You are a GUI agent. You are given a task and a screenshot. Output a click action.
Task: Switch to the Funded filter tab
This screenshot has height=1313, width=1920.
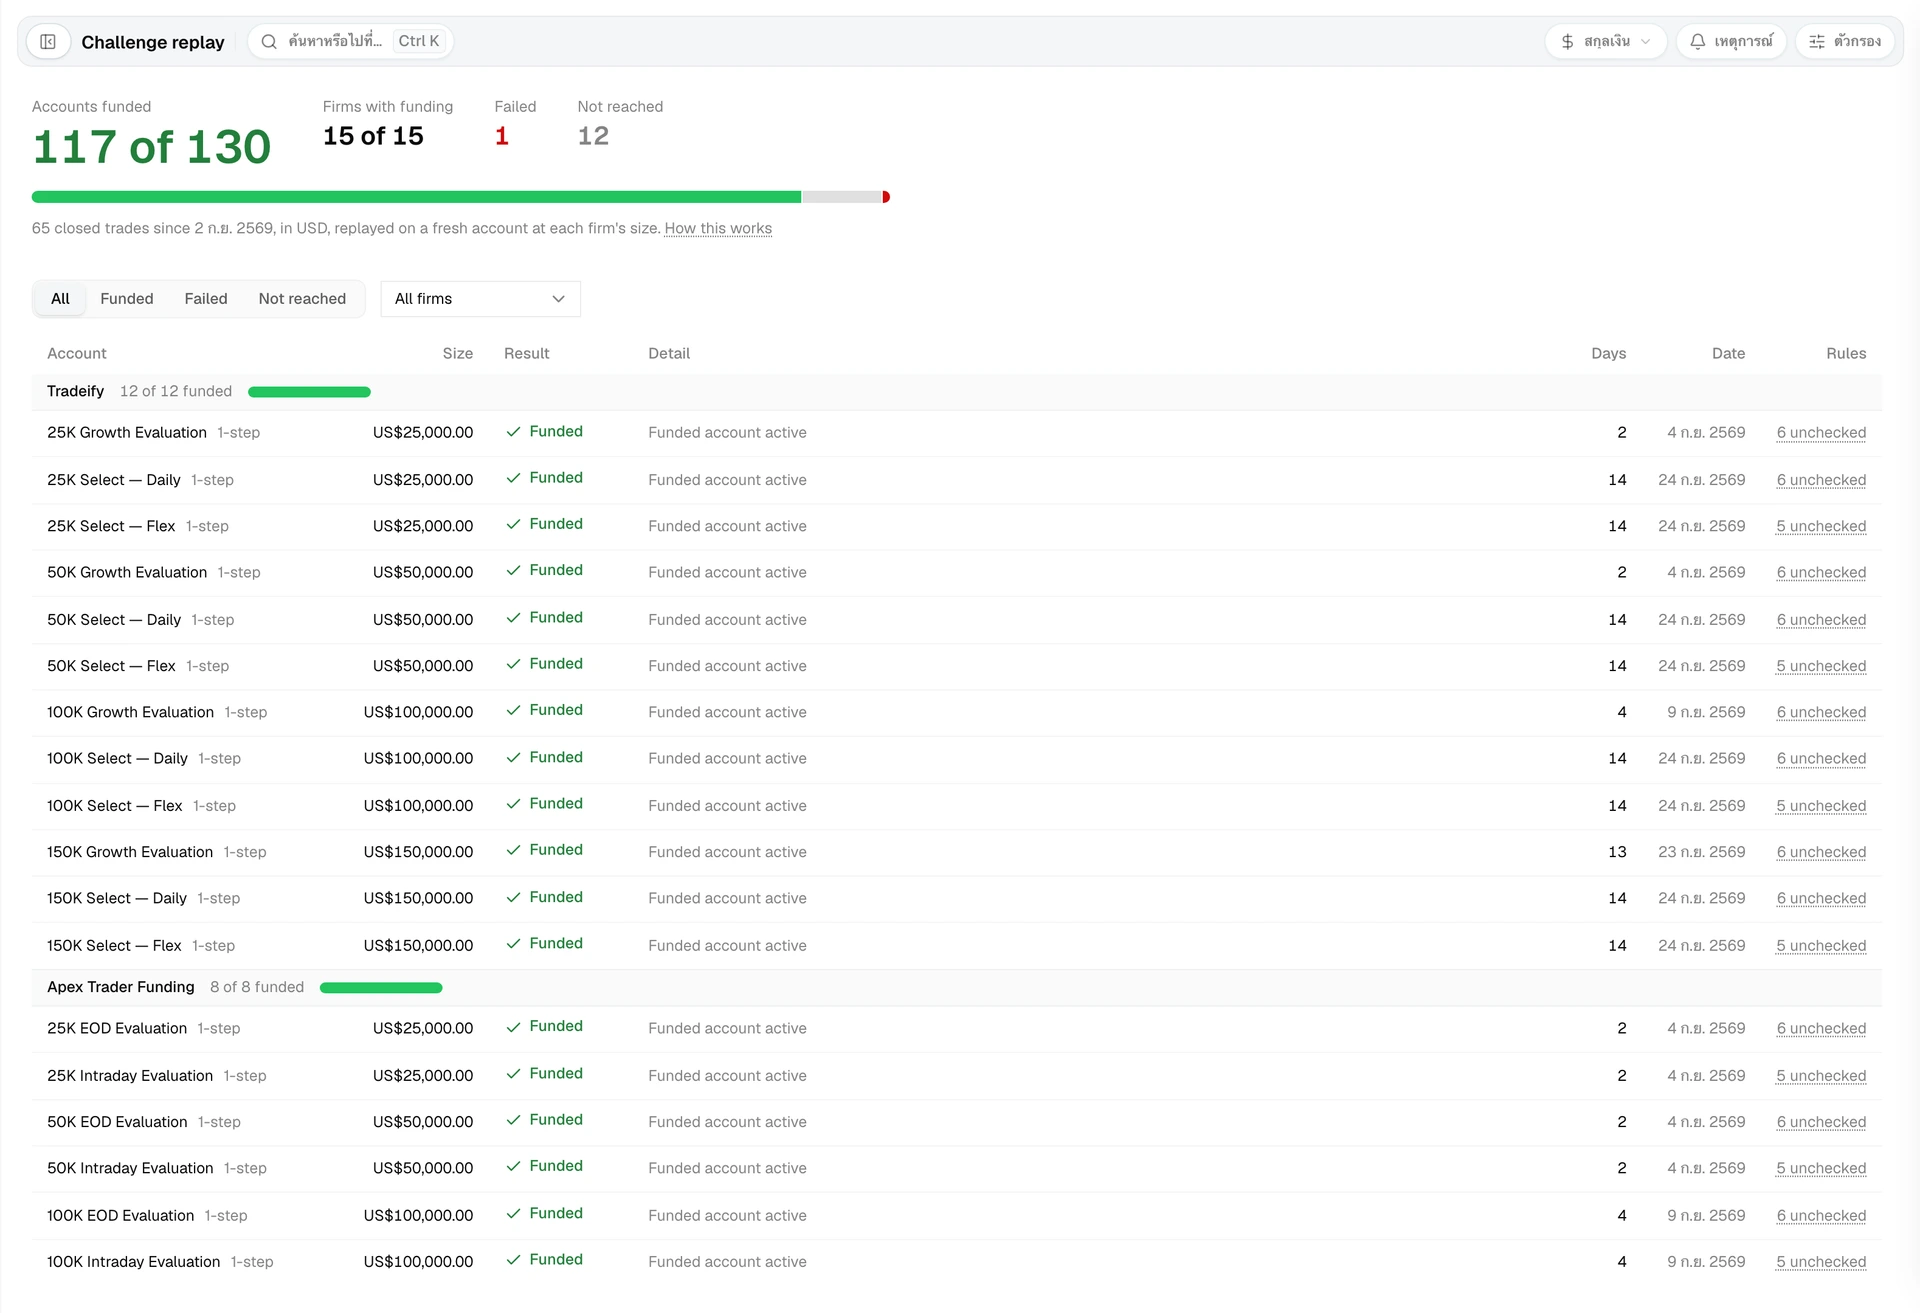coord(127,299)
